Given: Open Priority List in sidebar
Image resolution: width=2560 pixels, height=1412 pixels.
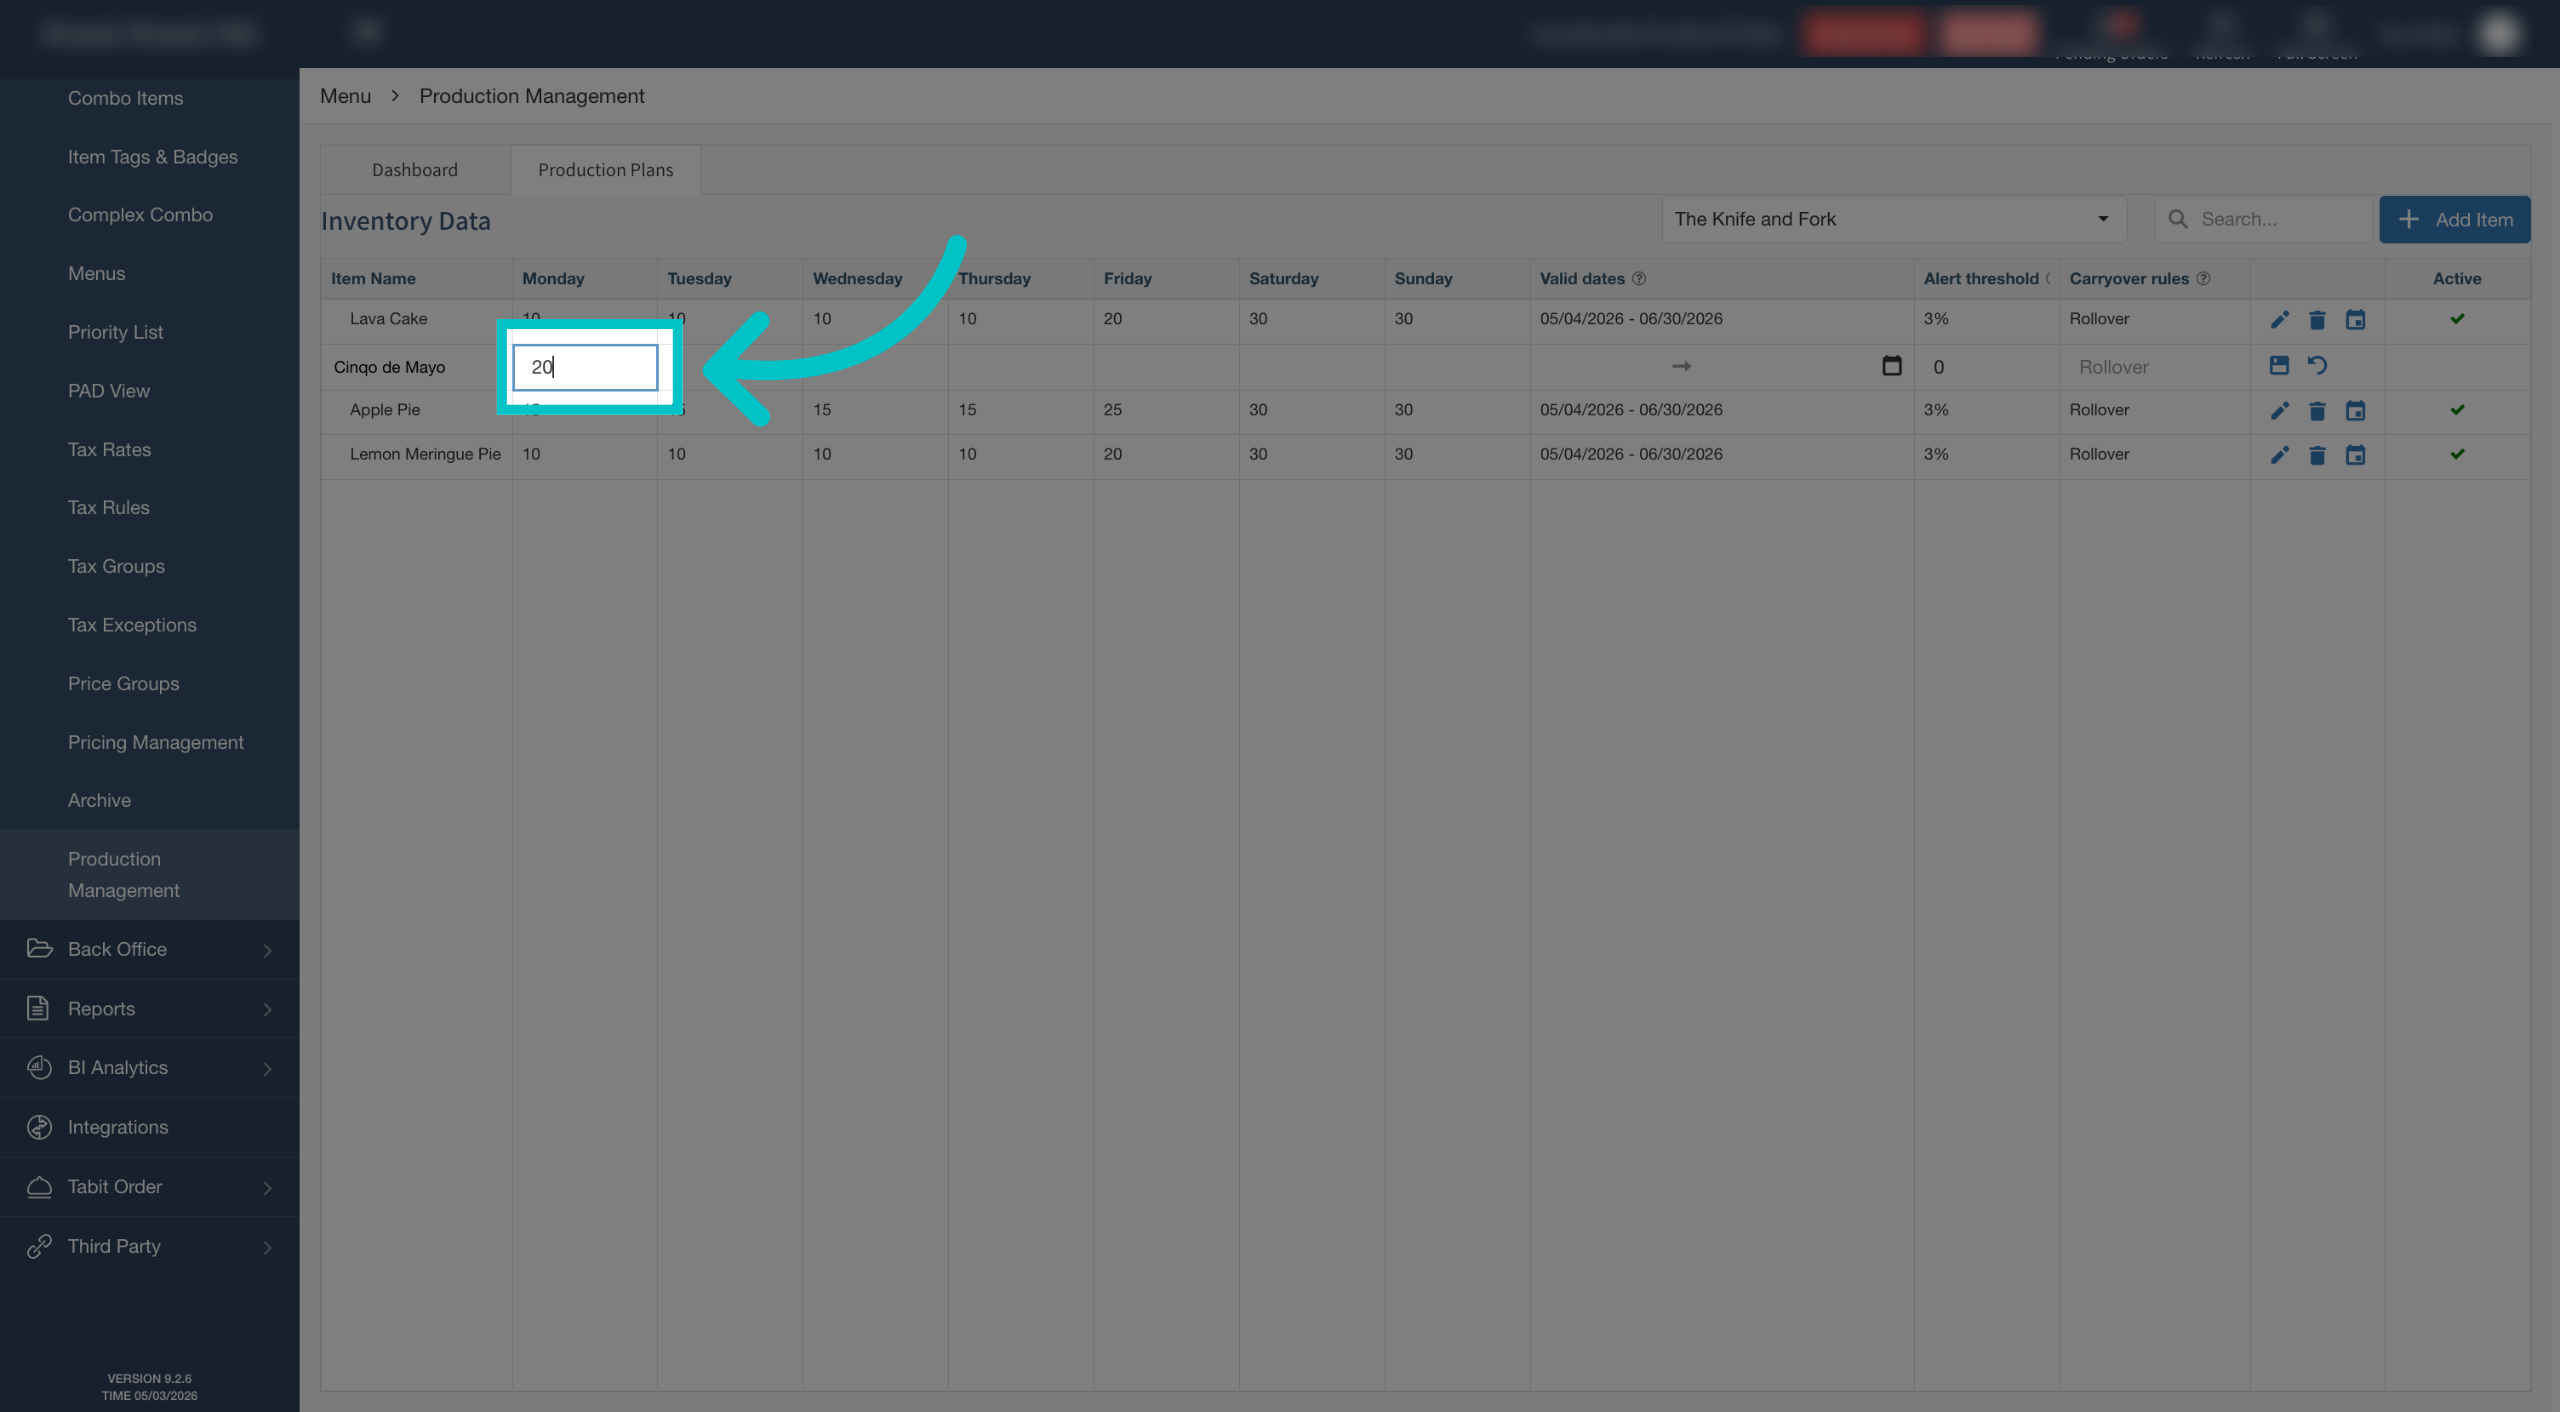Looking at the screenshot, I should tap(115, 332).
